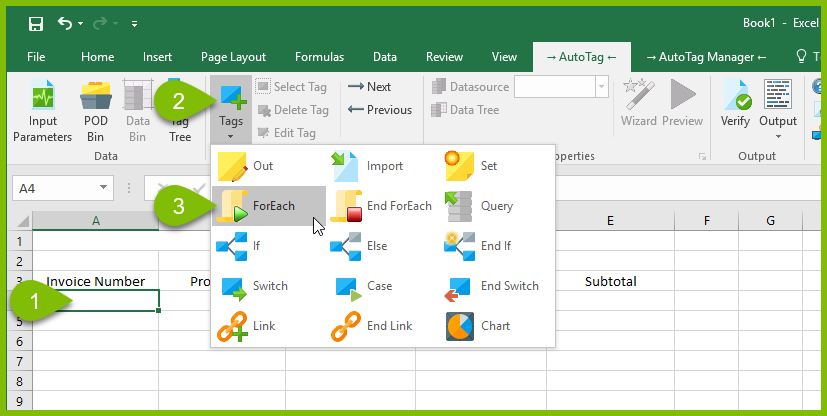Insert an End Link tag
Screen dimensions: 827x416
[382, 326]
